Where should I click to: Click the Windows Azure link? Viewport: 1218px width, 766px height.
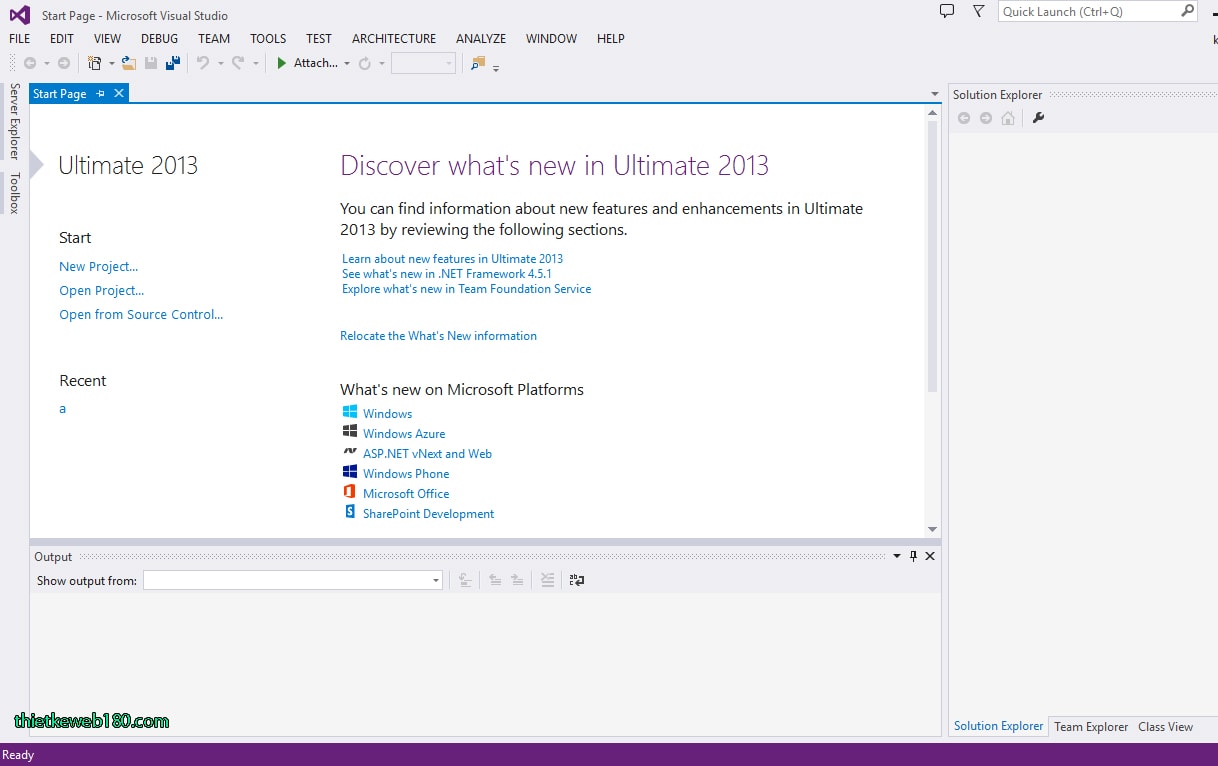(404, 433)
